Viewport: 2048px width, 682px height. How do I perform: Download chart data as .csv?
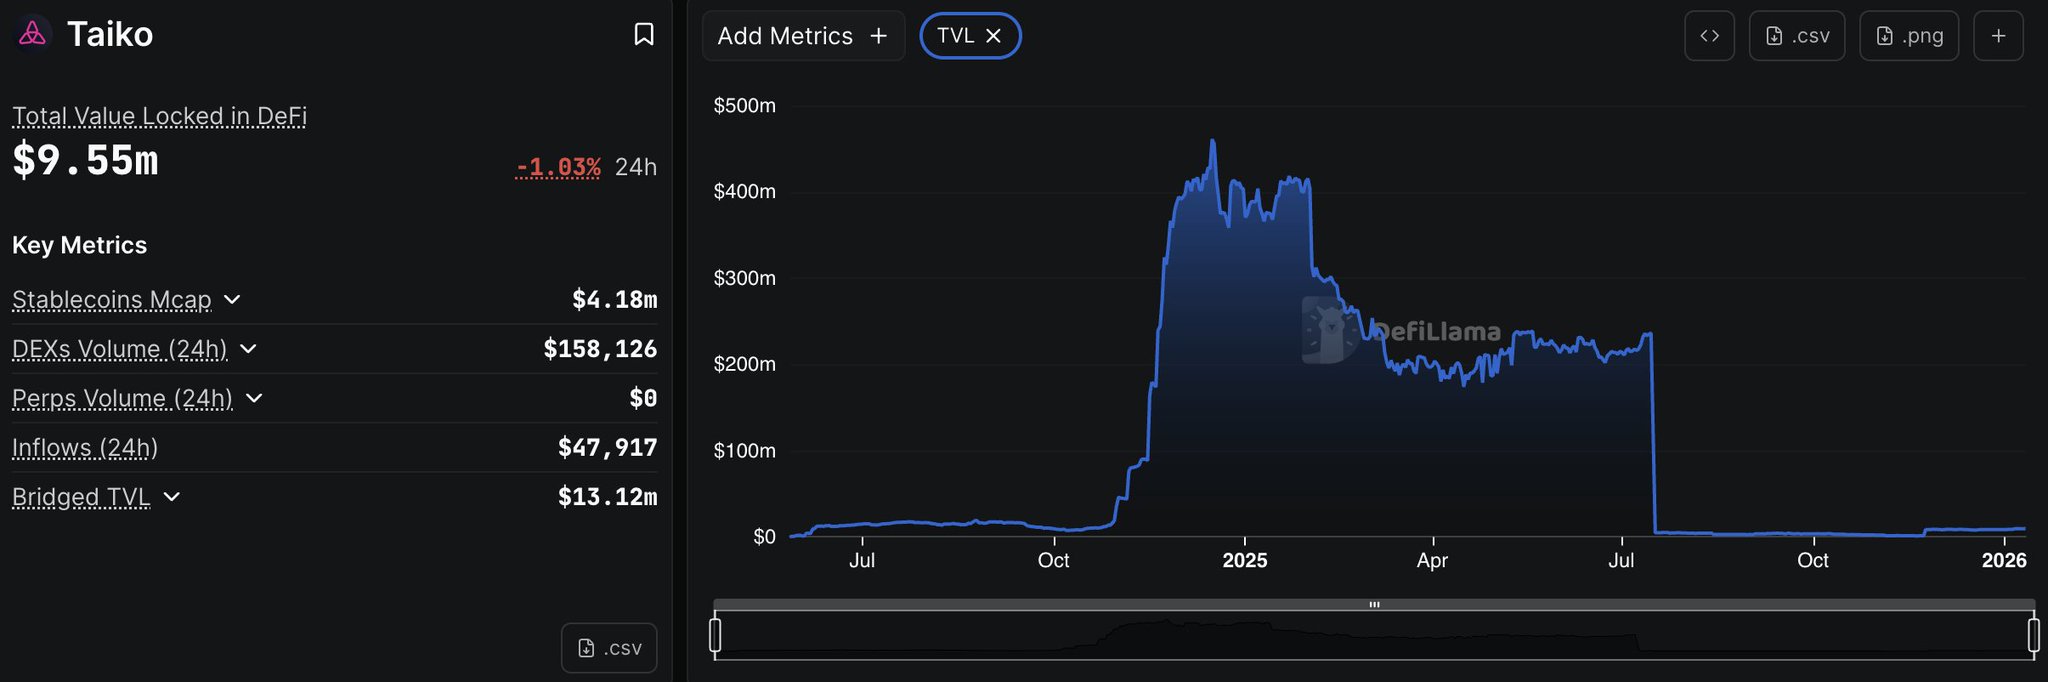point(1796,36)
